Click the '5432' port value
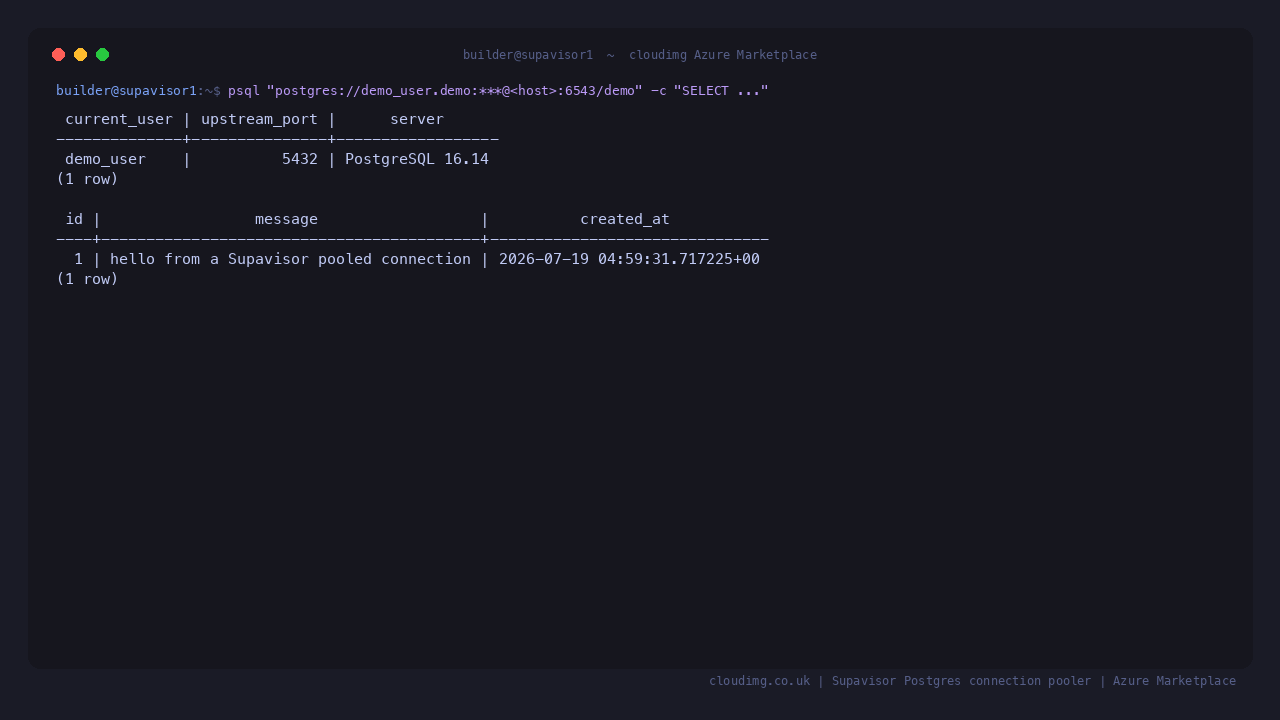 point(300,159)
